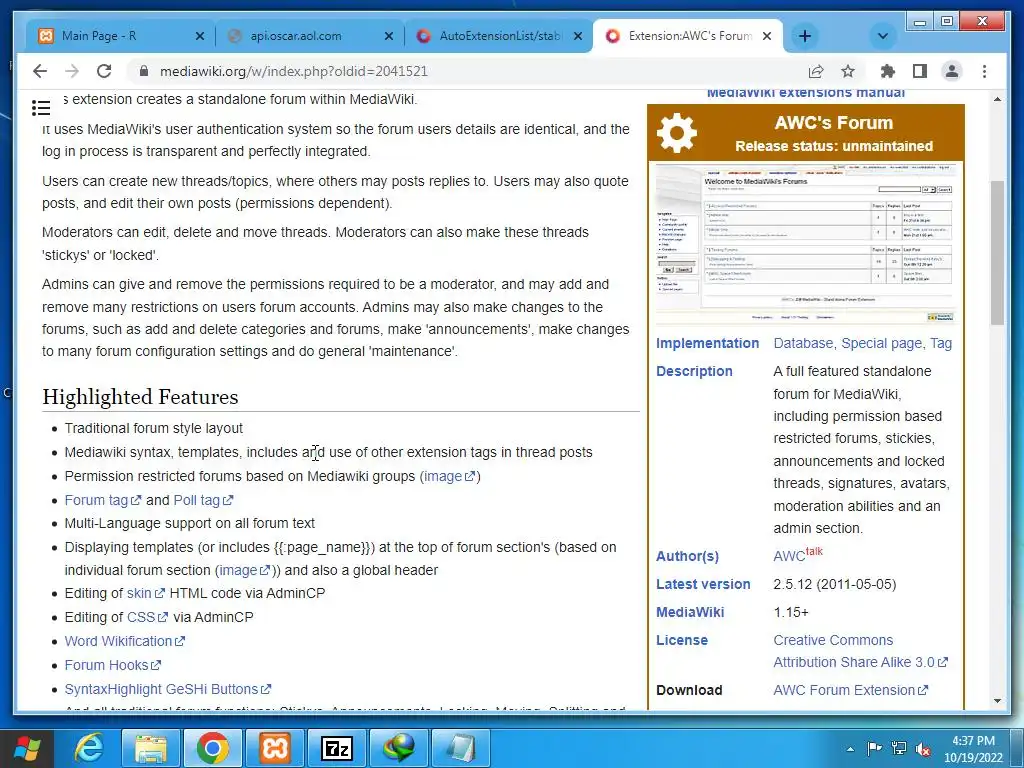Show hidden system tray icons
Viewport: 1024px width, 768px height.
pyautogui.click(x=850, y=749)
